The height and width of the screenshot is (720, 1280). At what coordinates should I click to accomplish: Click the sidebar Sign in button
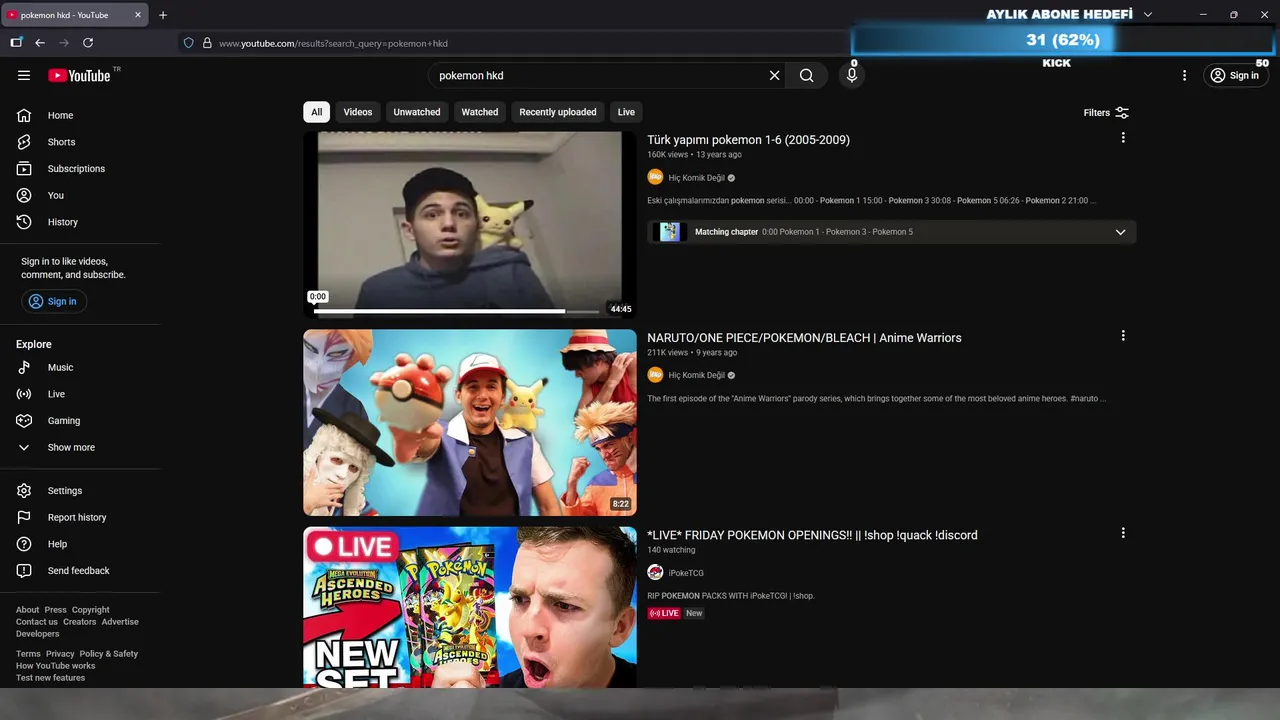54,301
